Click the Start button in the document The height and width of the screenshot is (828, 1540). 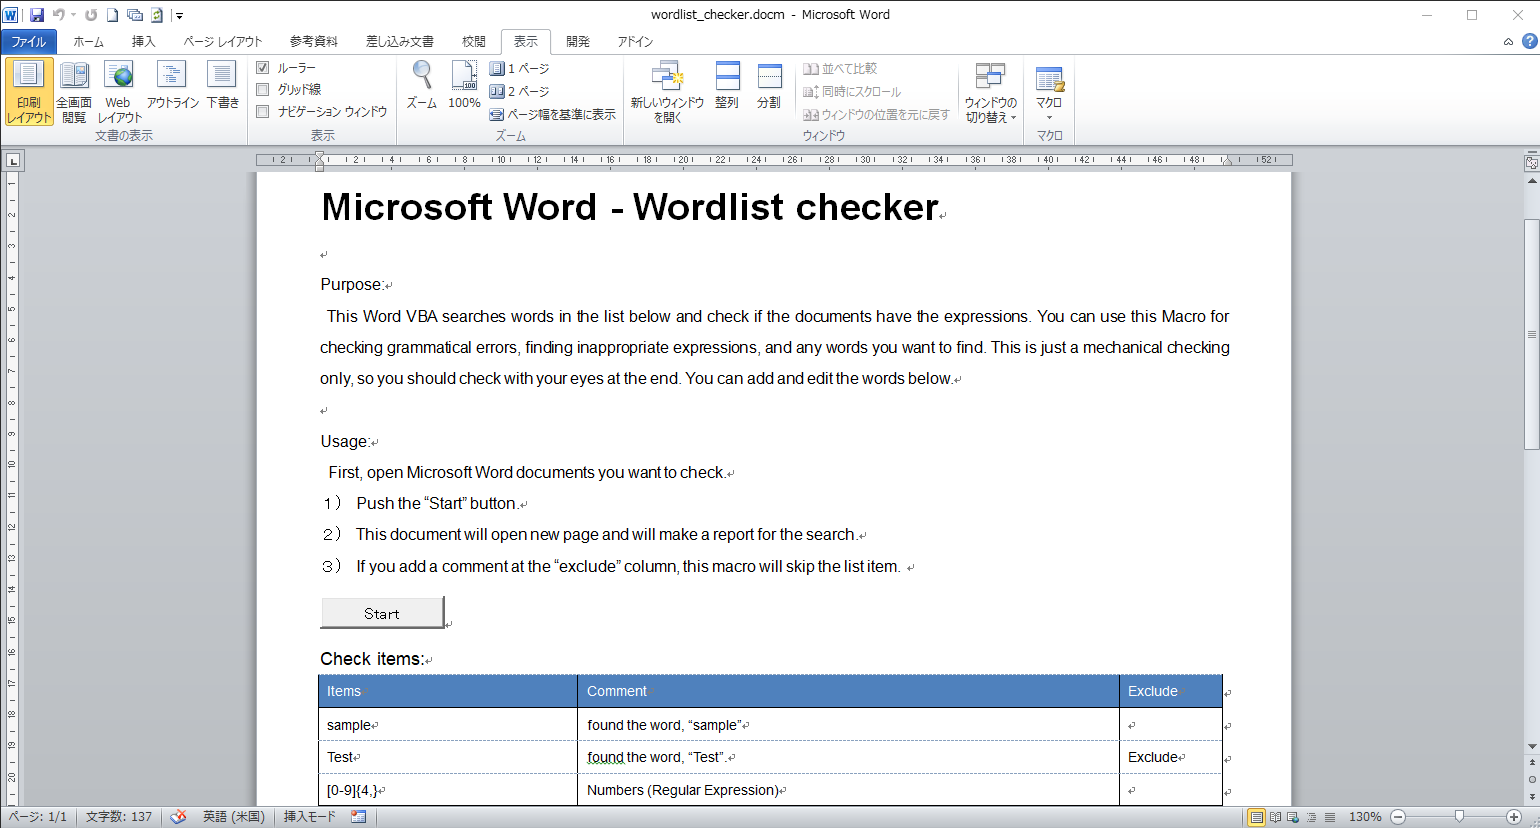pos(382,613)
